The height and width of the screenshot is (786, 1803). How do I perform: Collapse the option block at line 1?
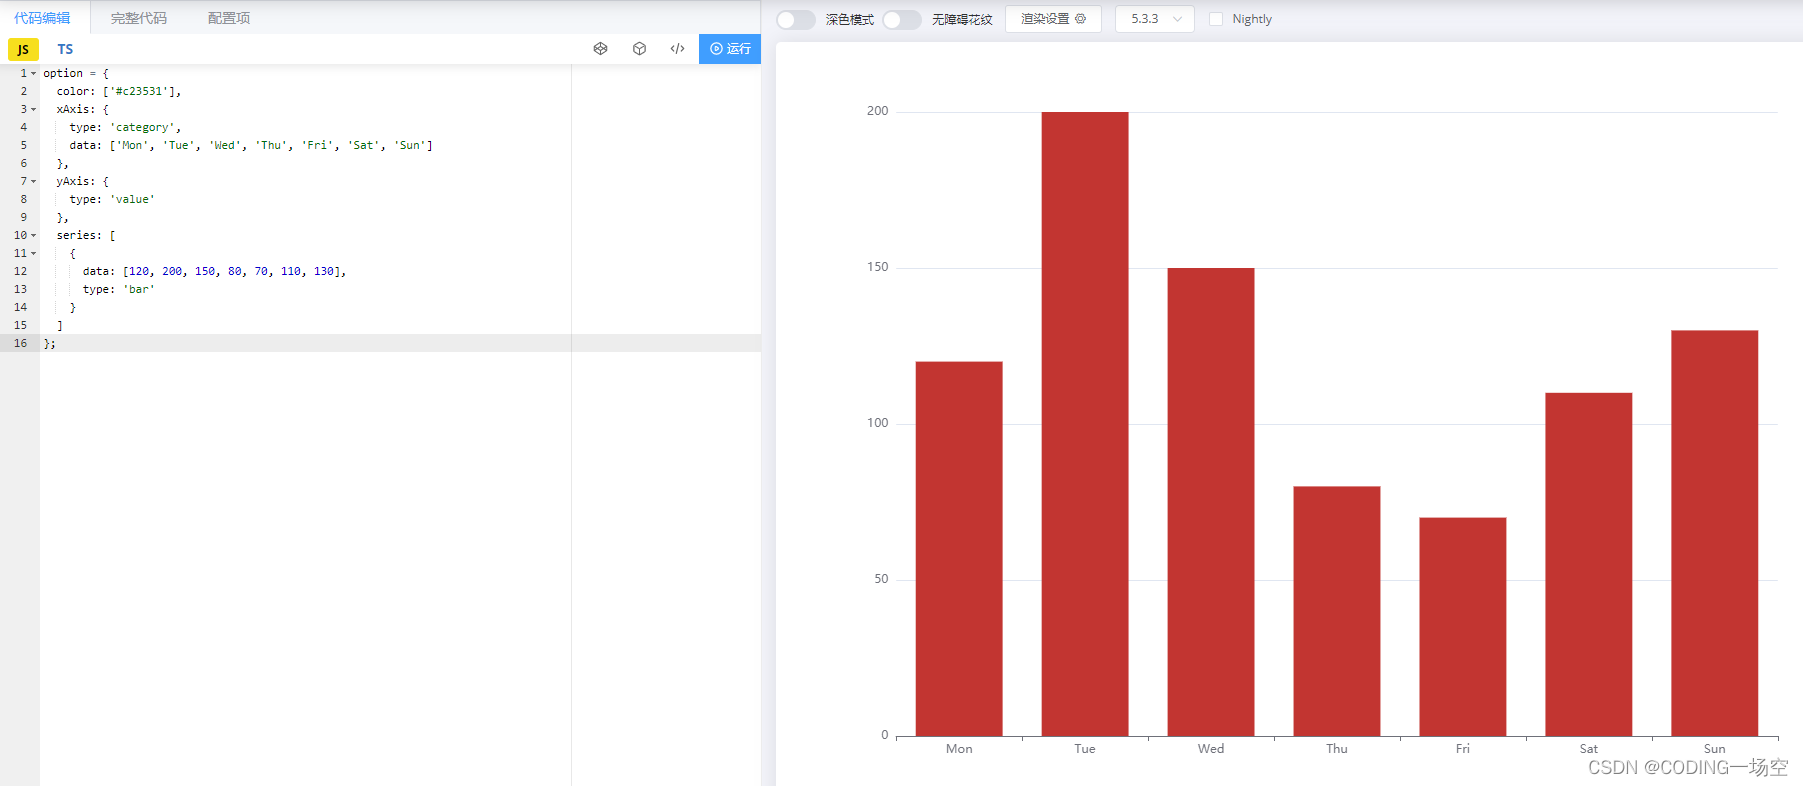pos(33,73)
